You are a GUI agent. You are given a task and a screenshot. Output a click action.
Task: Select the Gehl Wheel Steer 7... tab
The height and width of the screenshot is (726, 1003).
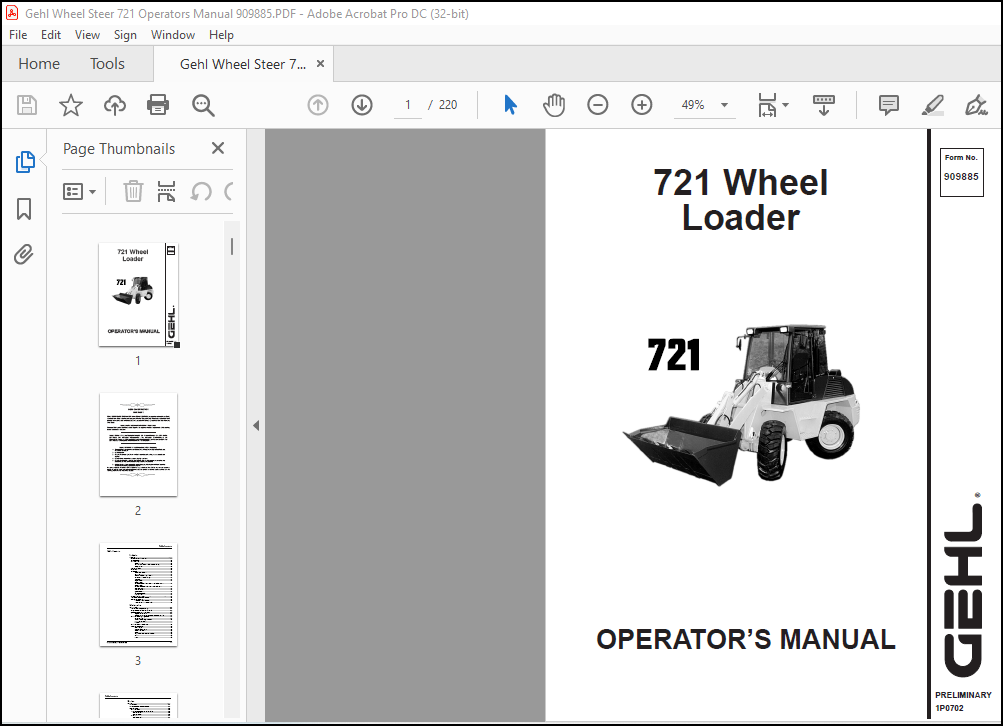click(x=243, y=64)
